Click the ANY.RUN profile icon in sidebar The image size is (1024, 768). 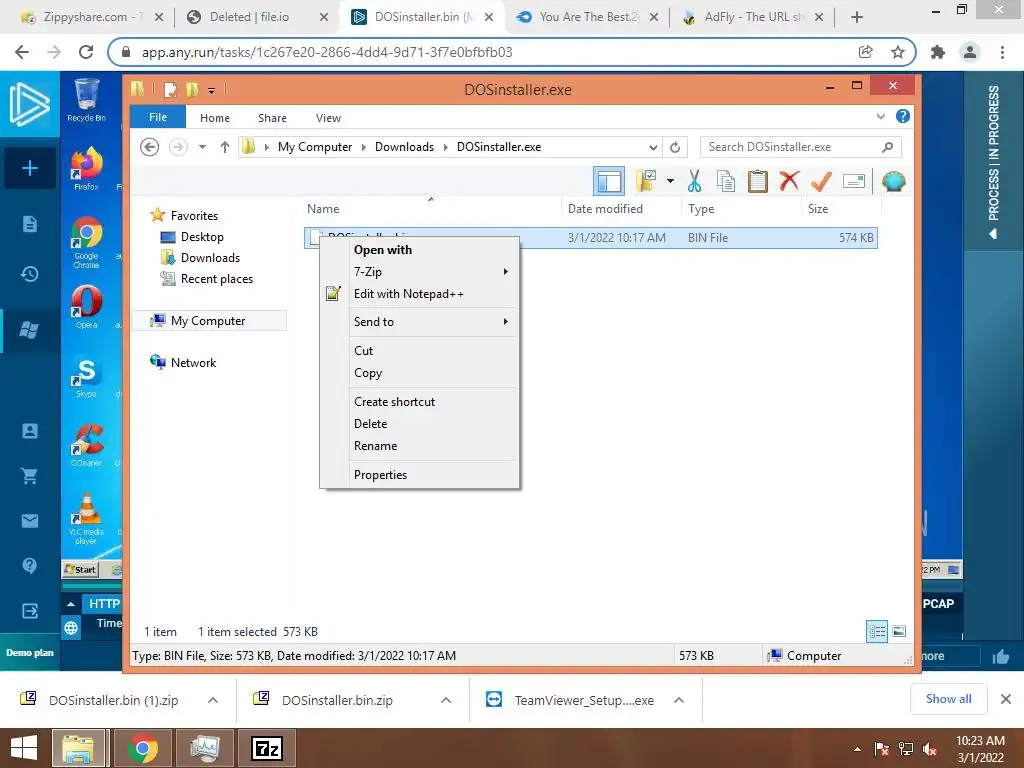click(30, 431)
